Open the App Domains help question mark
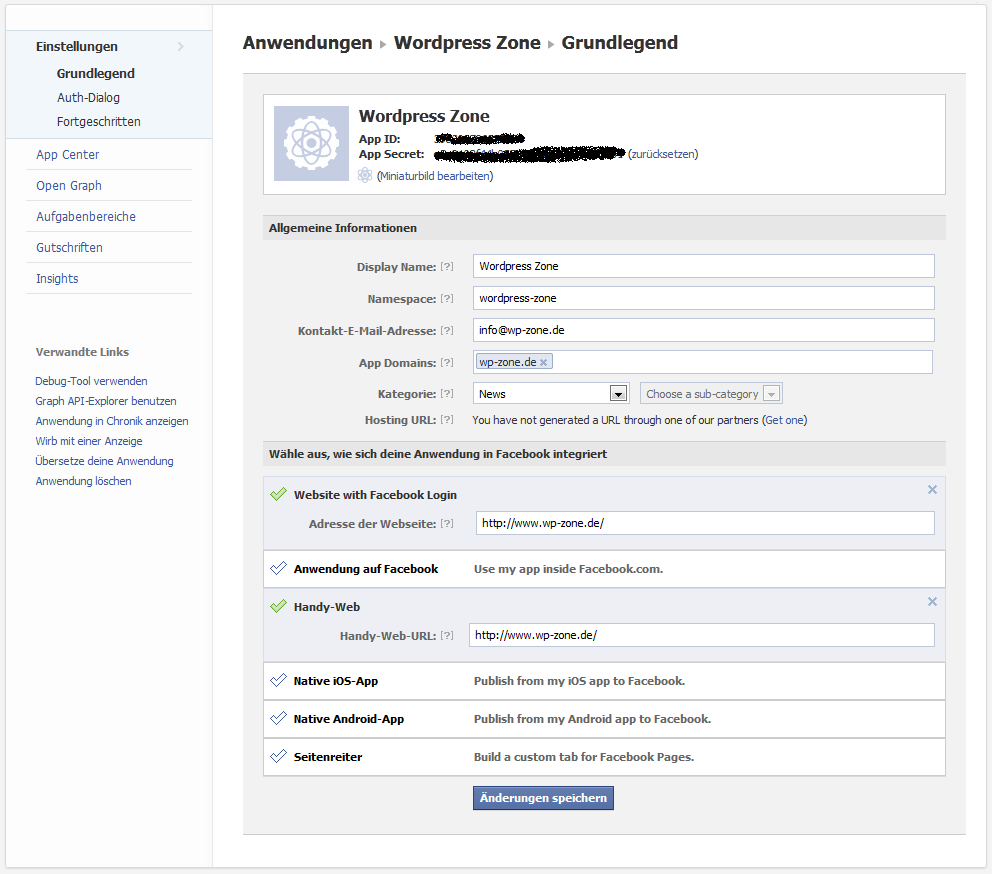Viewport: 992px width, 874px height. click(447, 363)
